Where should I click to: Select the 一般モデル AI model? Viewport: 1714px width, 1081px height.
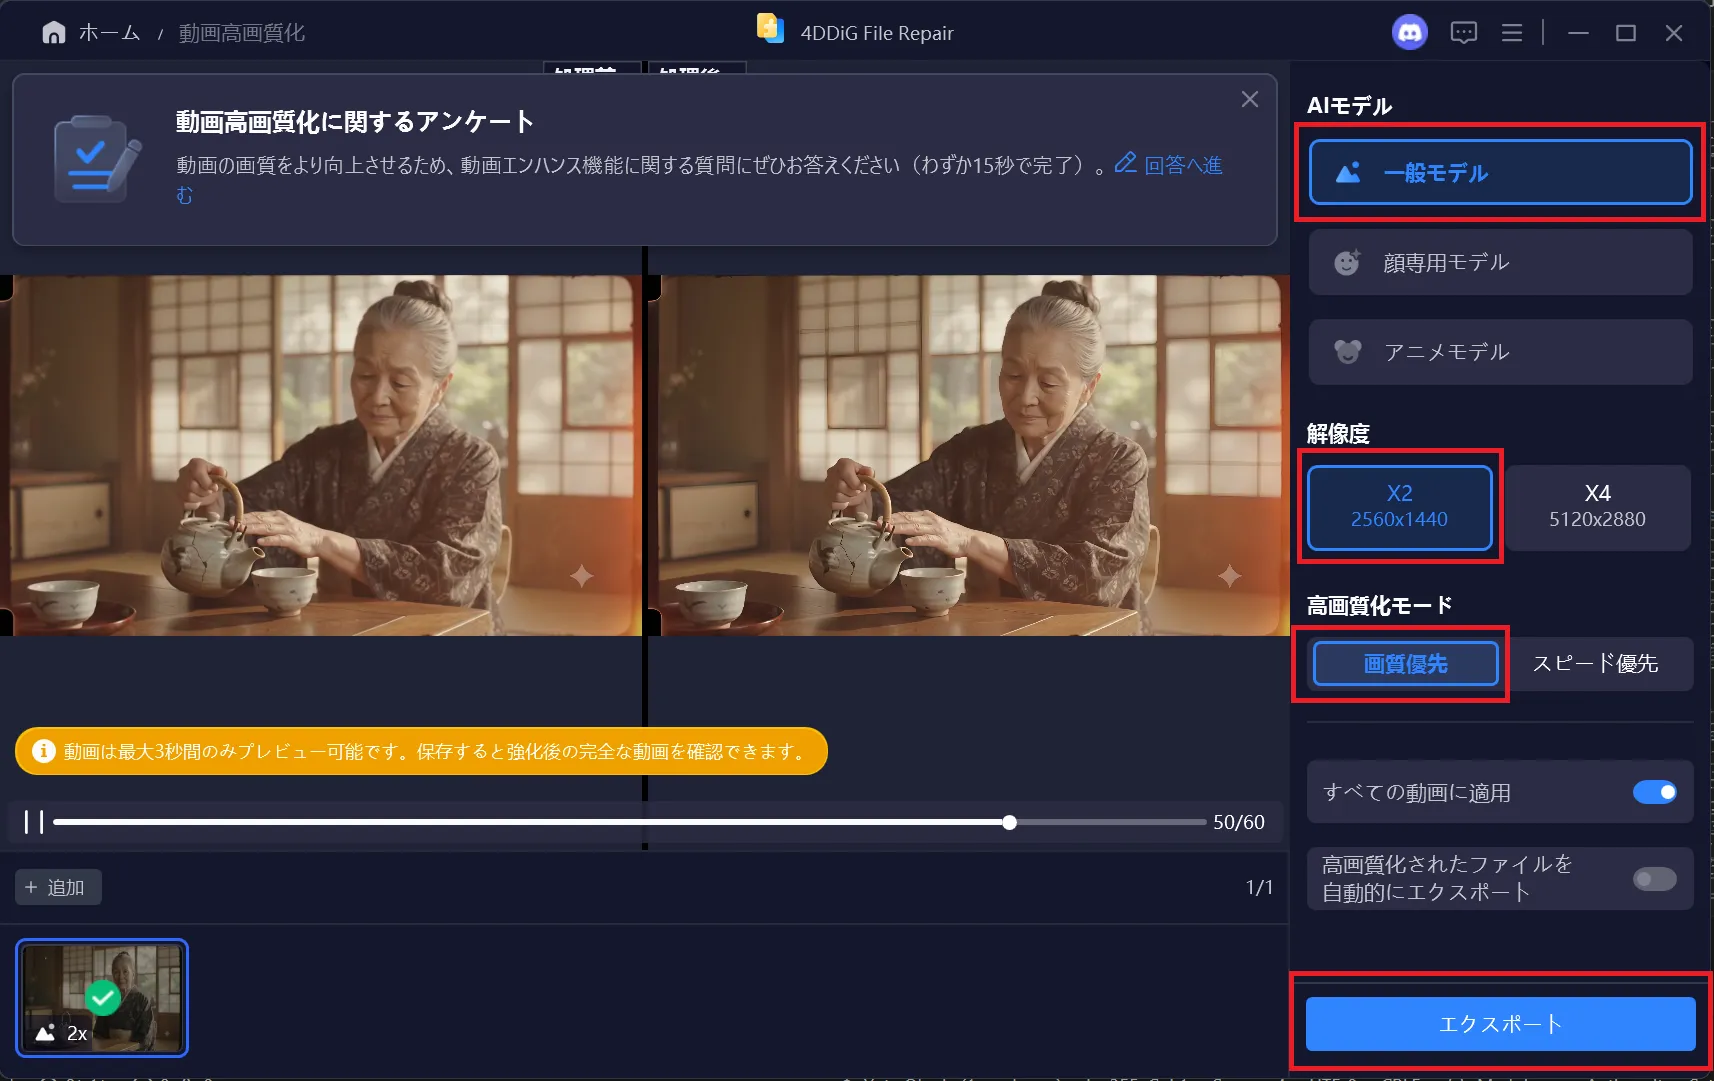coord(1500,172)
